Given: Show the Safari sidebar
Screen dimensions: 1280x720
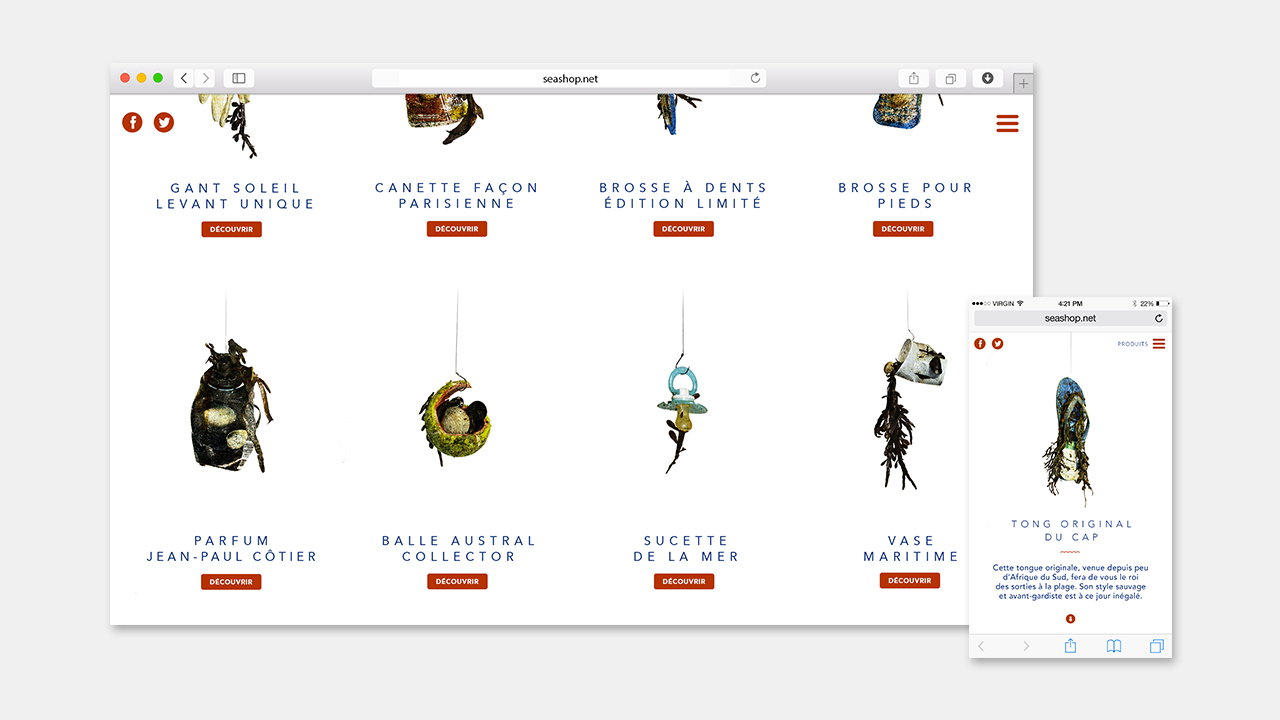Looking at the screenshot, I should 239,78.
